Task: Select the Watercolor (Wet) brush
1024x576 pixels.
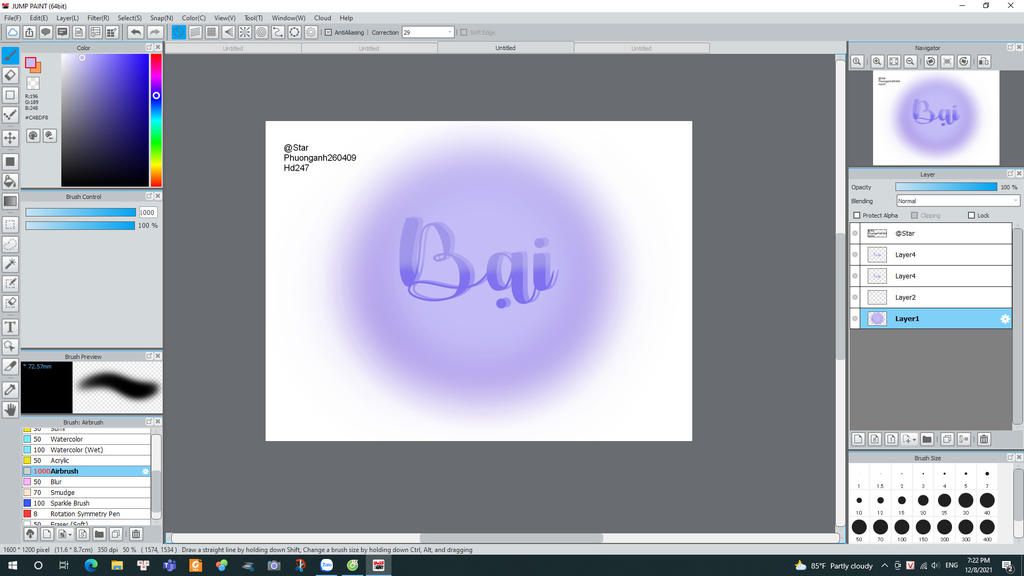Action: point(86,450)
